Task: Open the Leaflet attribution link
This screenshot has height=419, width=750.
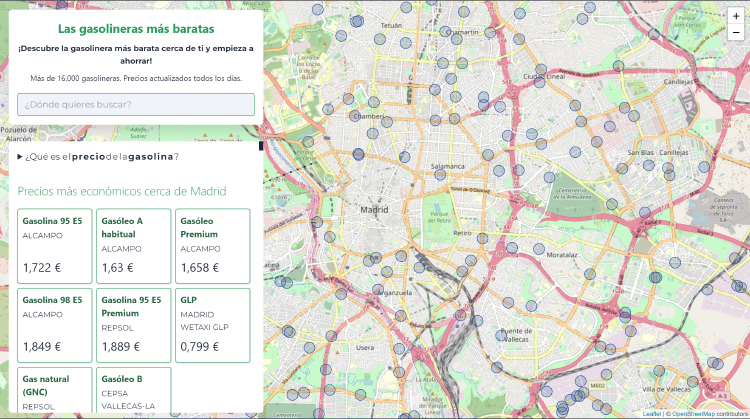Action: tap(651, 413)
